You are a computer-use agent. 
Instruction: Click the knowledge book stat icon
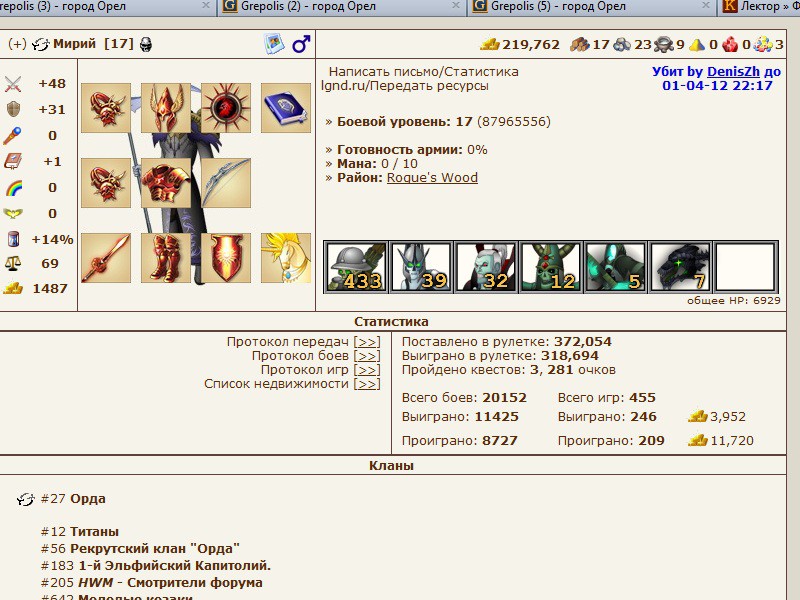point(13,161)
